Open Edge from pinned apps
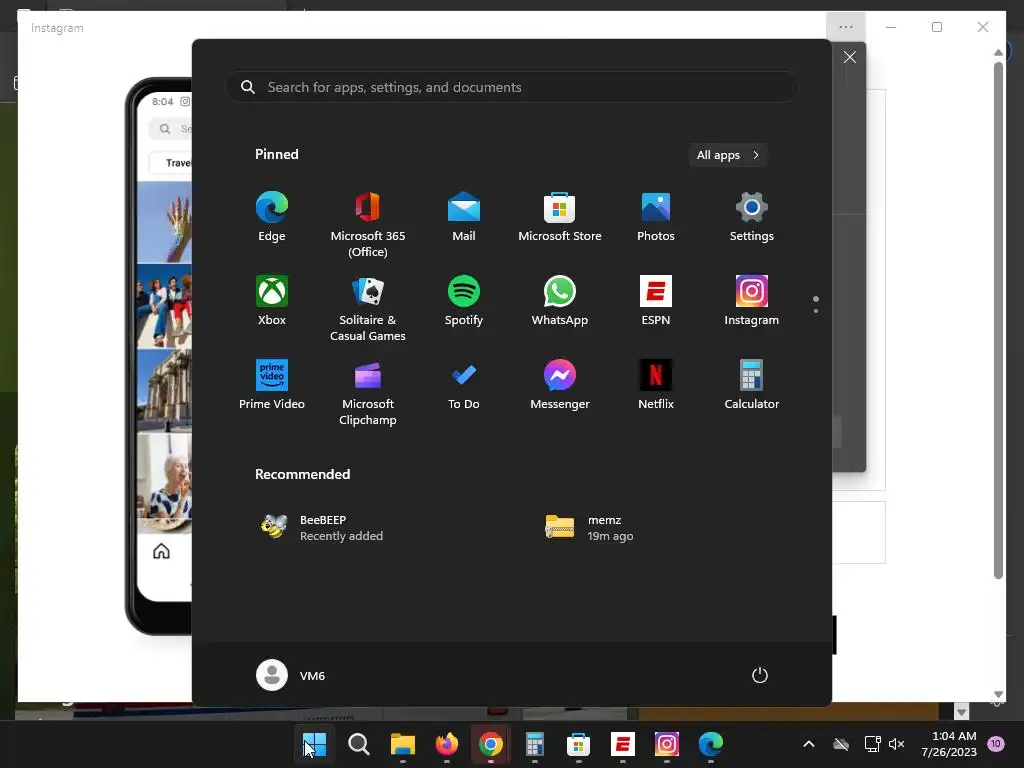This screenshot has width=1024, height=768. pos(272,217)
